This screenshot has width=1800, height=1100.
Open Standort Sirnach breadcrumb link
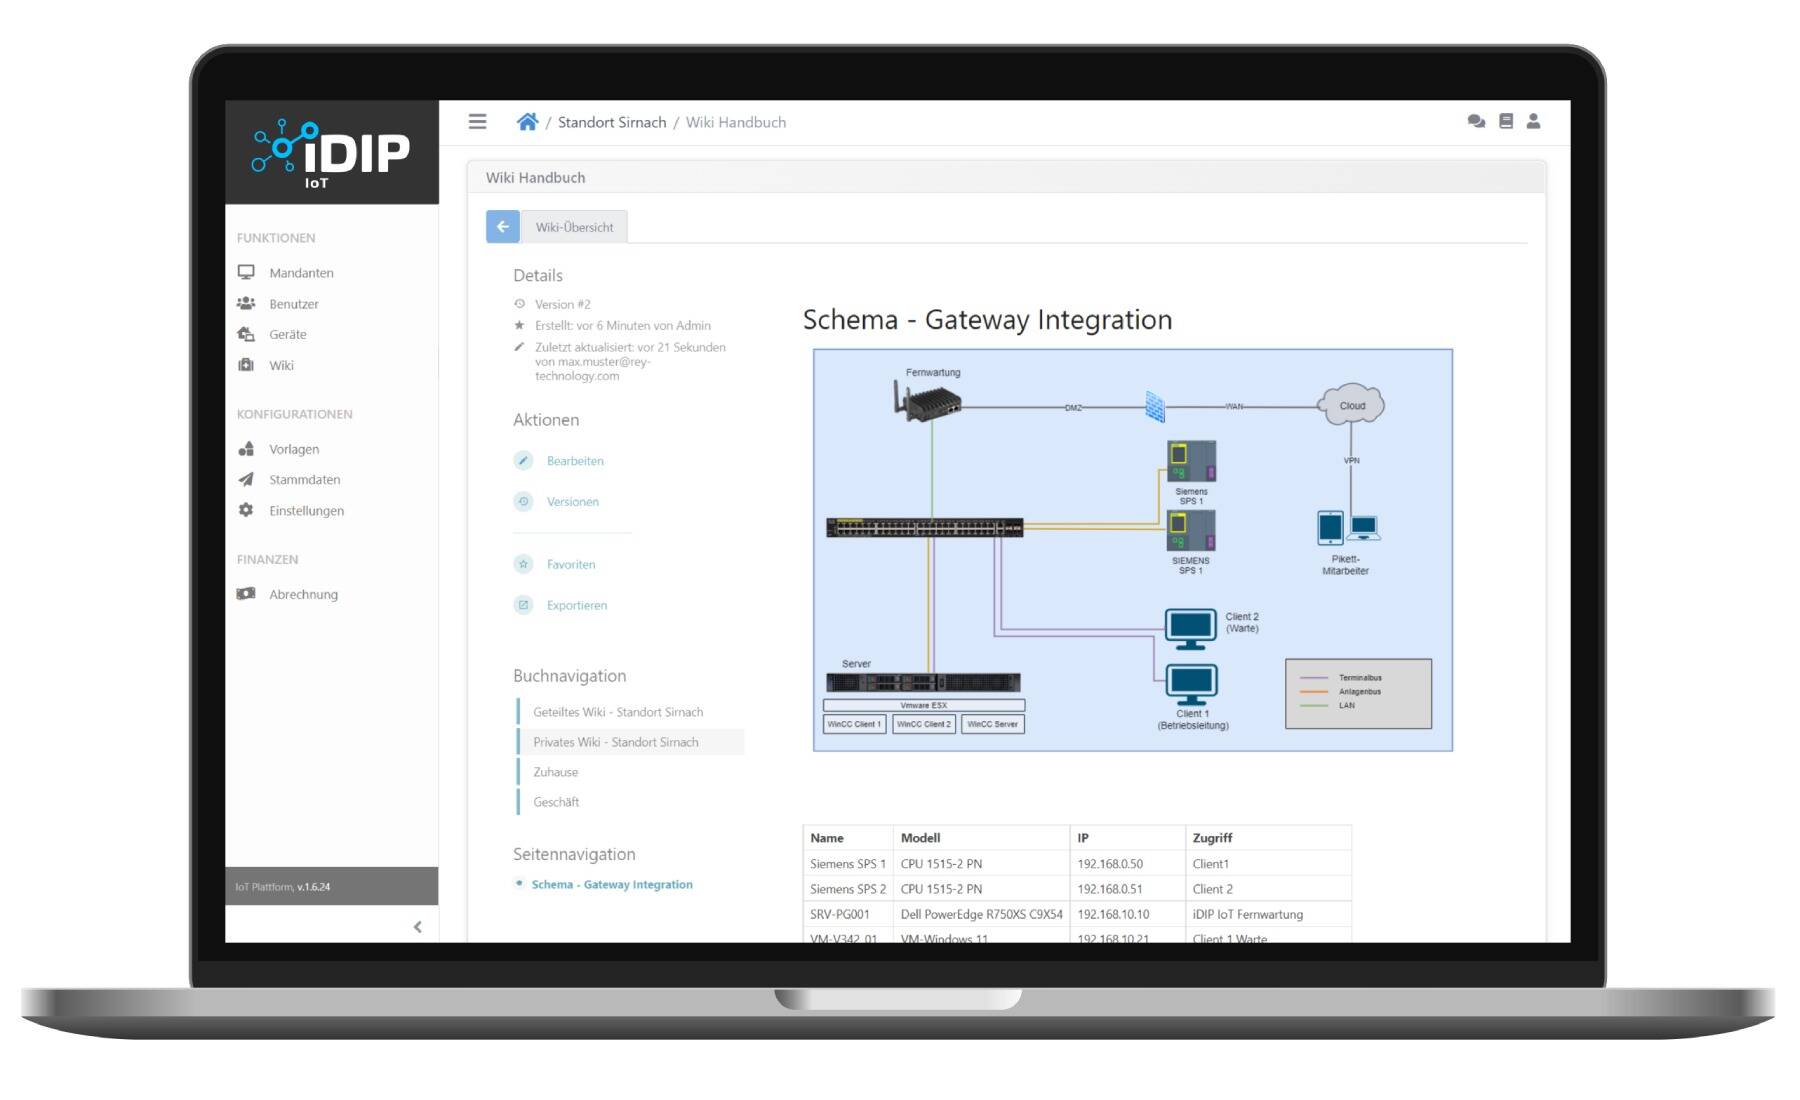tap(612, 122)
